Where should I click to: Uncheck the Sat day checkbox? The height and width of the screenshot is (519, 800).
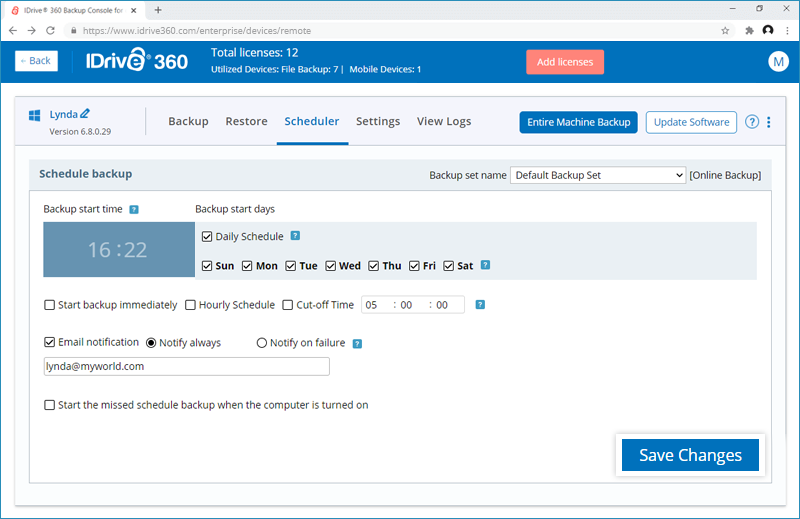(x=448, y=266)
